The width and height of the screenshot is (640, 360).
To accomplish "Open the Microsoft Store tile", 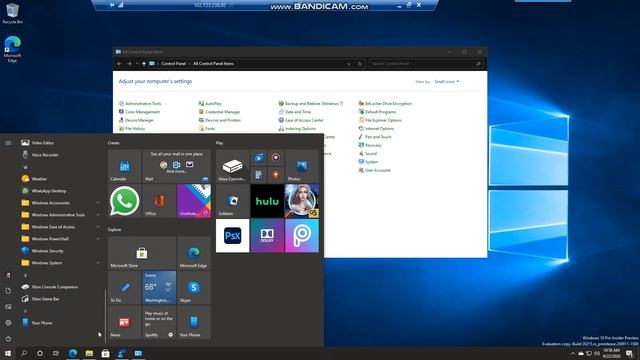I will pyautogui.click(x=142, y=253).
